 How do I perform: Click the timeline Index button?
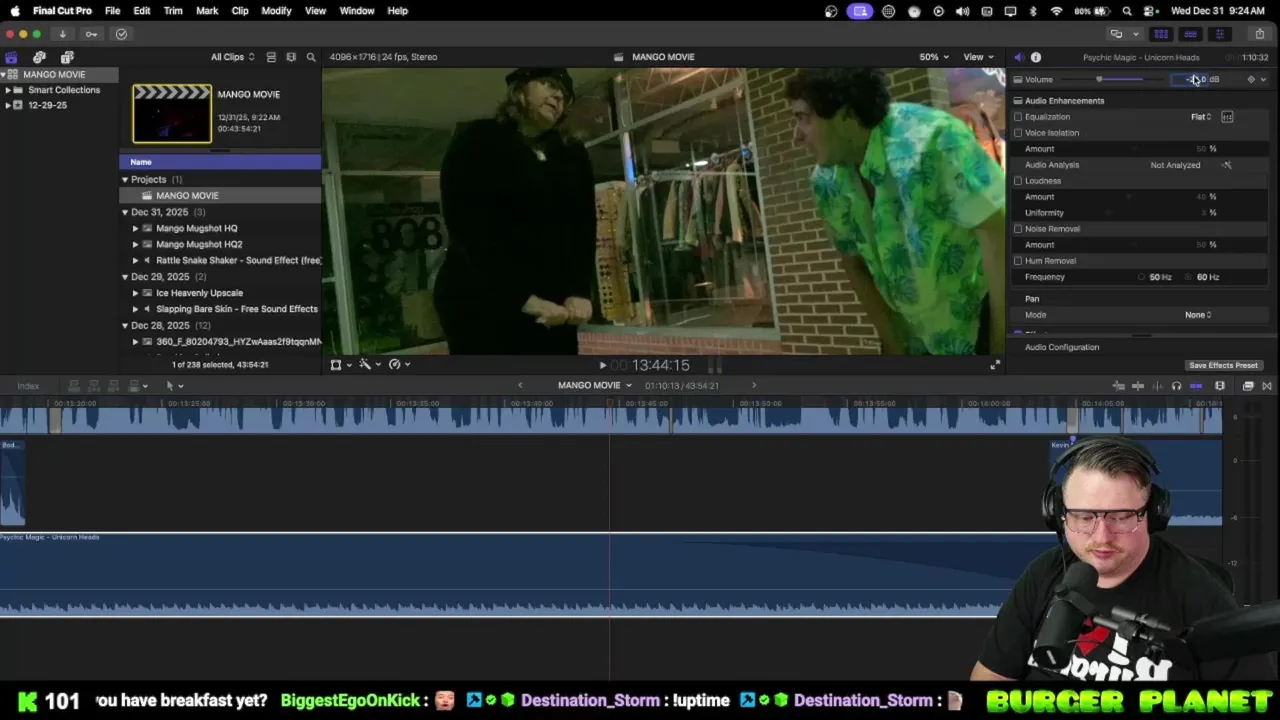point(28,386)
